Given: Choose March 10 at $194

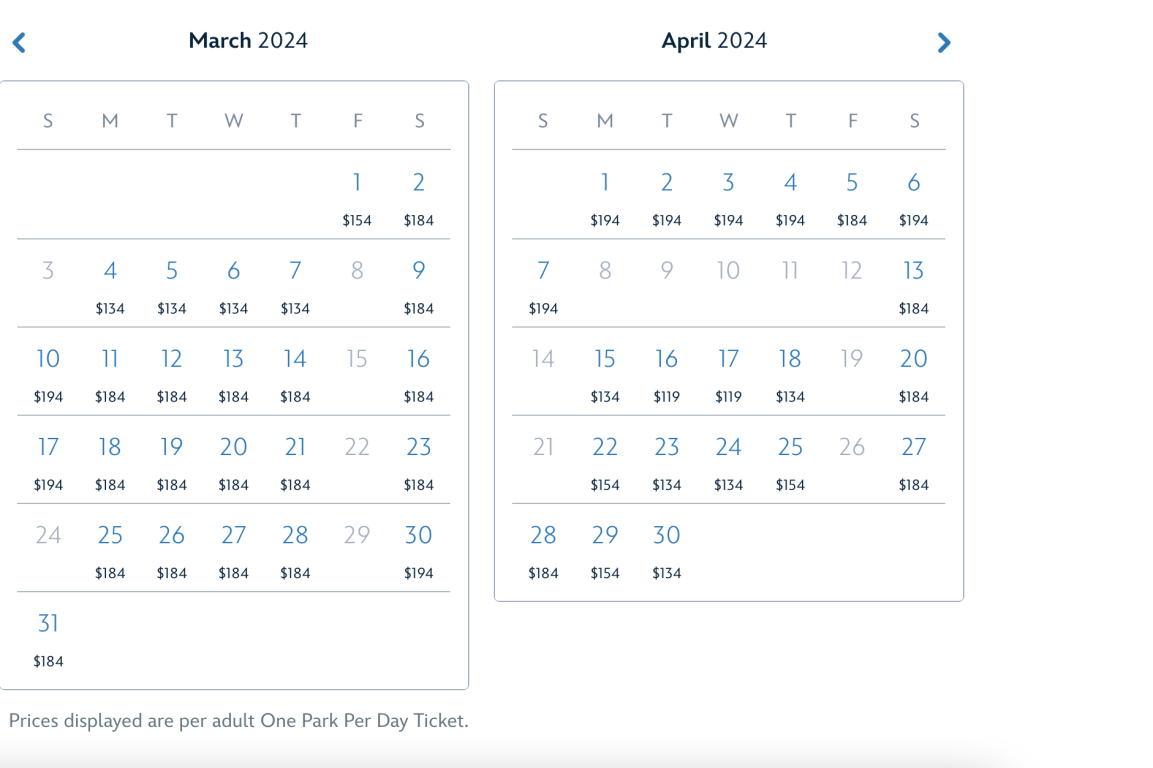Looking at the screenshot, I should click(48, 359).
